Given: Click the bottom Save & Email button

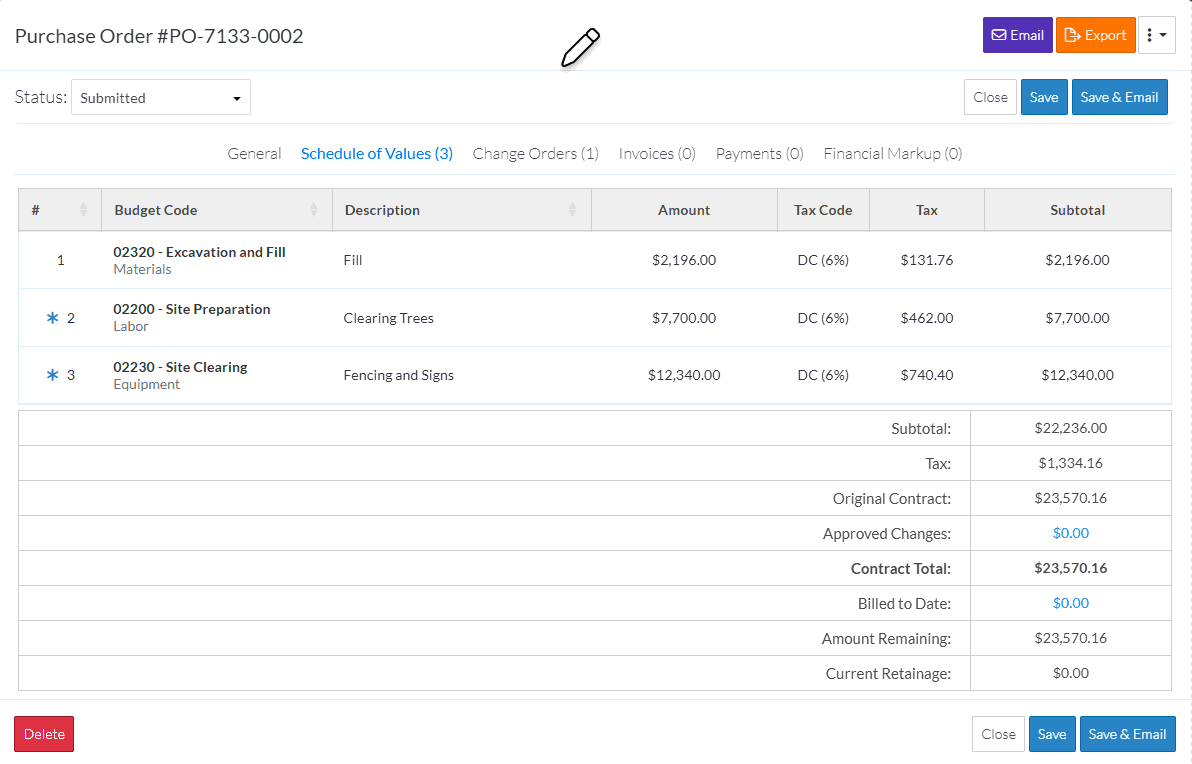Looking at the screenshot, I should click(x=1127, y=734).
